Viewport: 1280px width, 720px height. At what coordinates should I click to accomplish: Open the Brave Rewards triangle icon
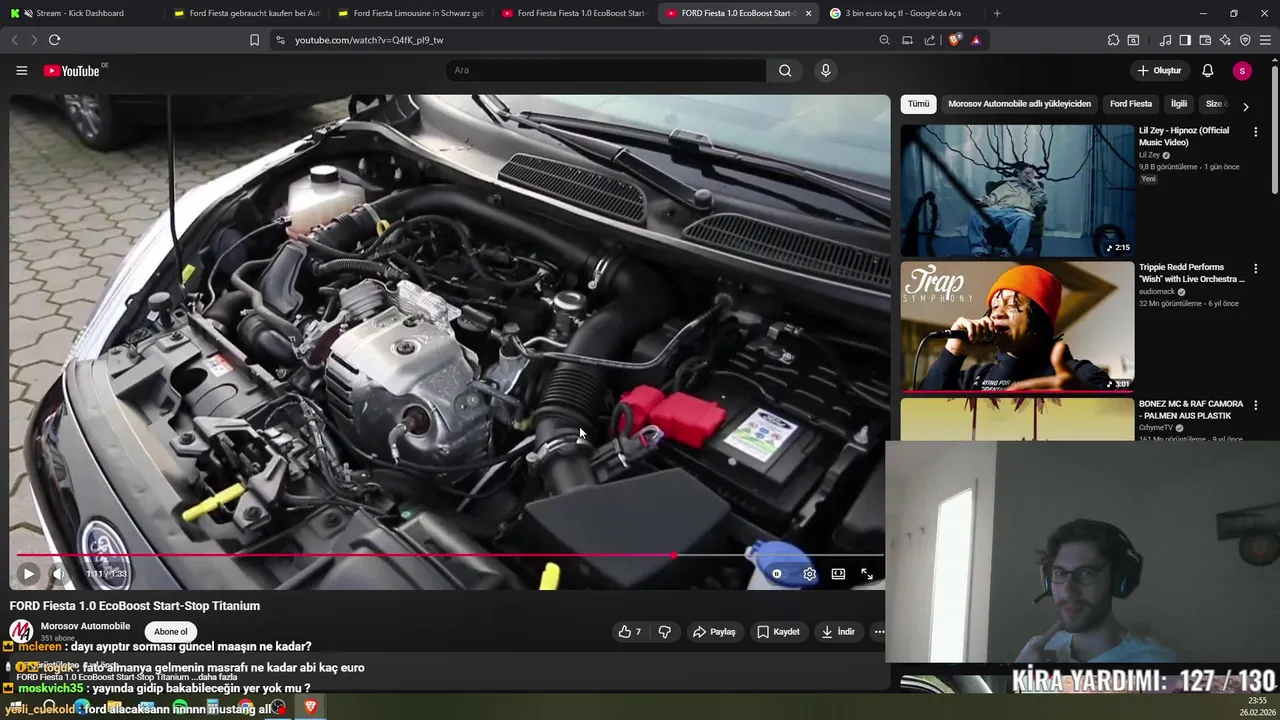click(976, 40)
